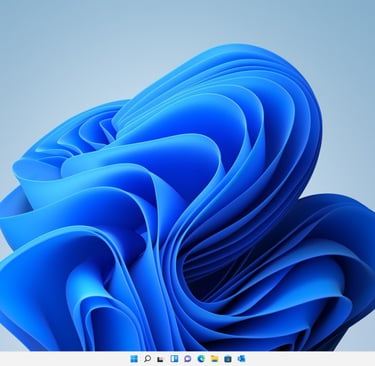Click the blue bloom desktop wallpaper
This screenshot has width=375, height=366.
[187, 217]
